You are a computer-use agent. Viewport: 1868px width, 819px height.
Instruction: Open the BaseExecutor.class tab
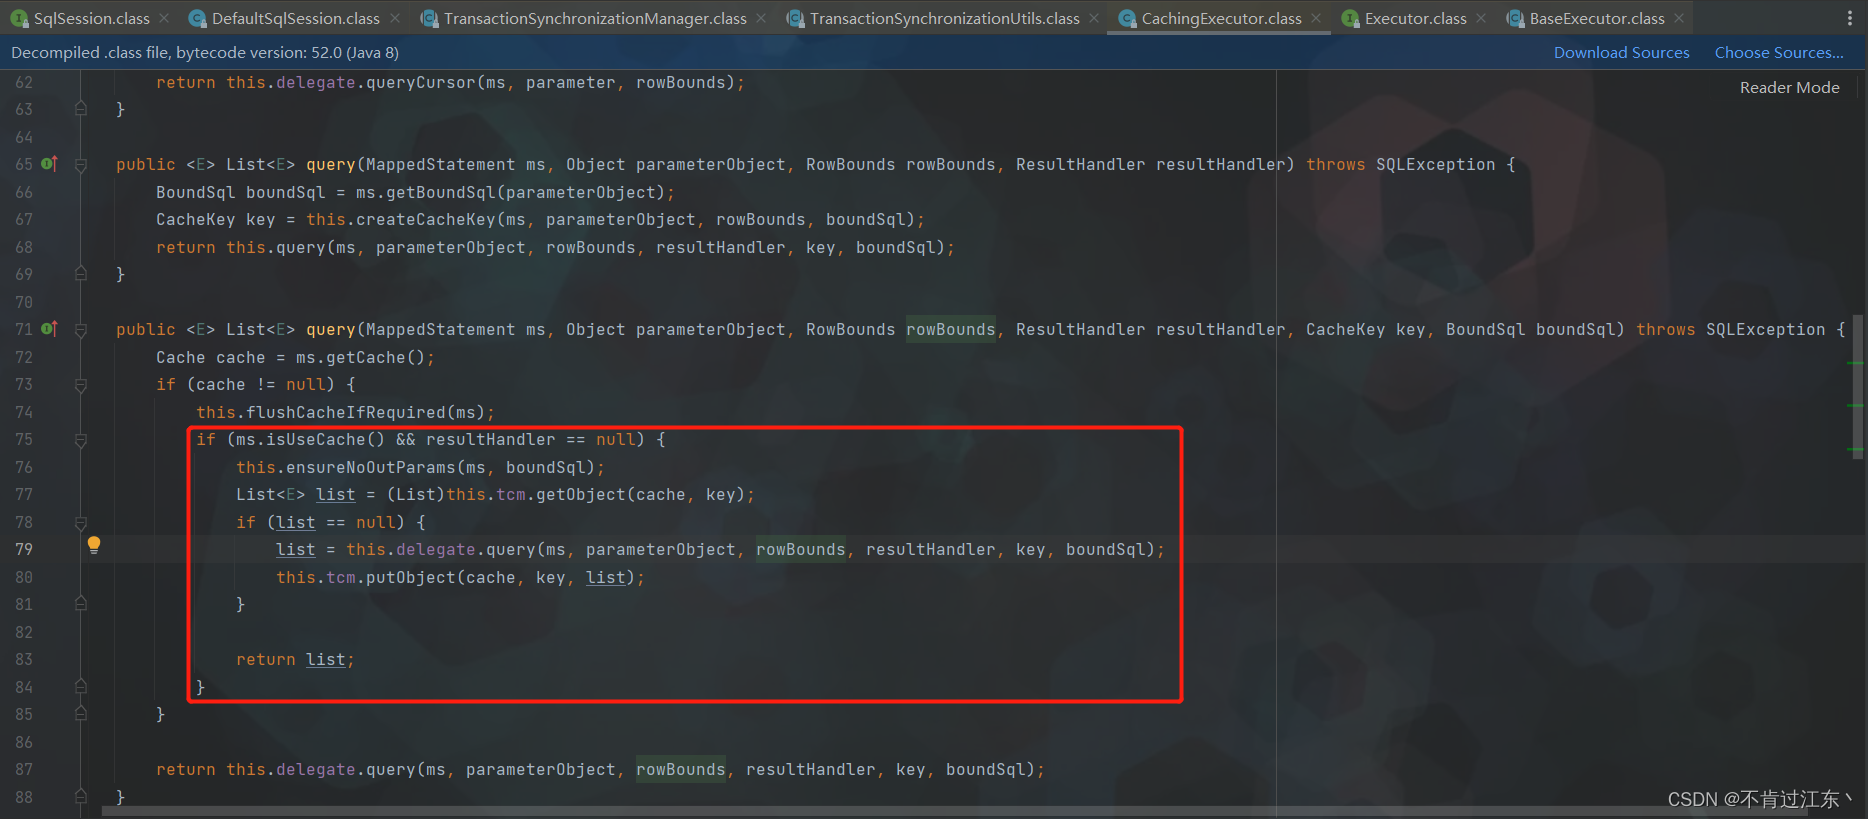(1597, 18)
